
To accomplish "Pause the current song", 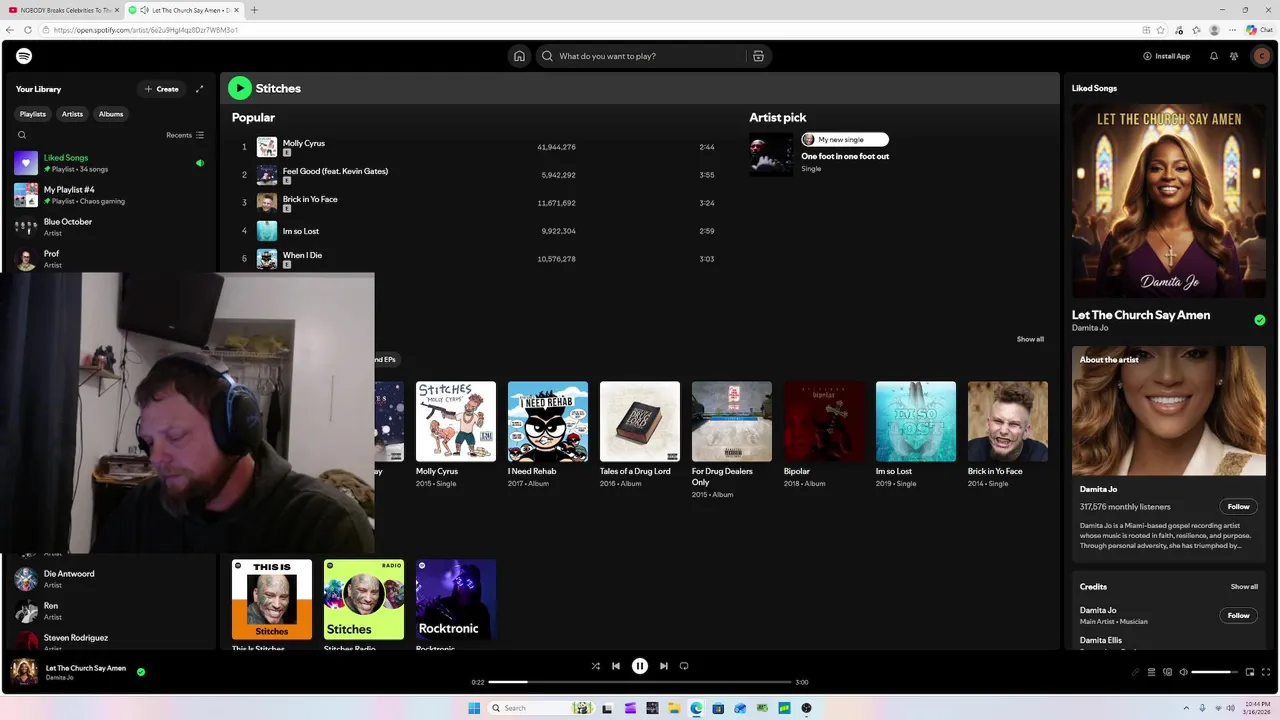I will pos(640,666).
